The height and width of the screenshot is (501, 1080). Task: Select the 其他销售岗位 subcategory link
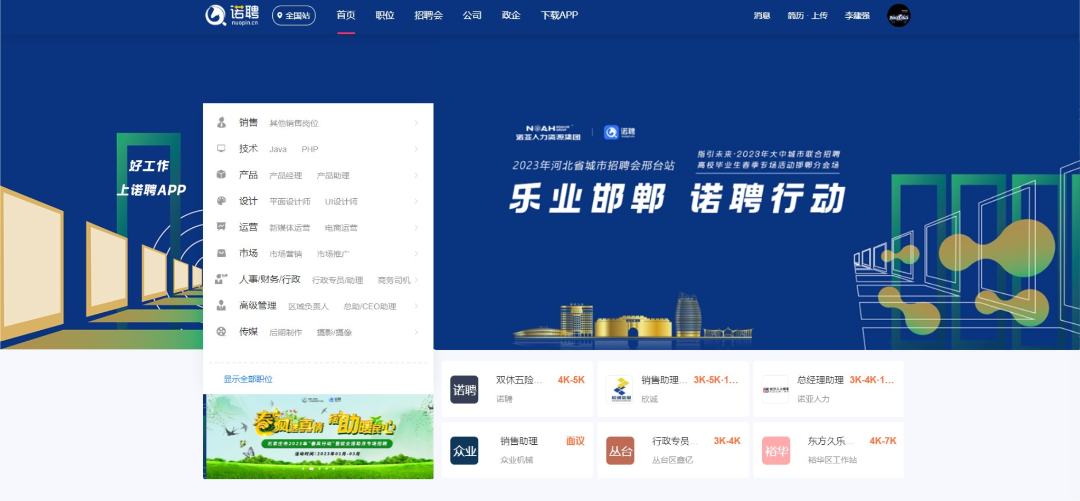pyautogui.click(x=293, y=123)
